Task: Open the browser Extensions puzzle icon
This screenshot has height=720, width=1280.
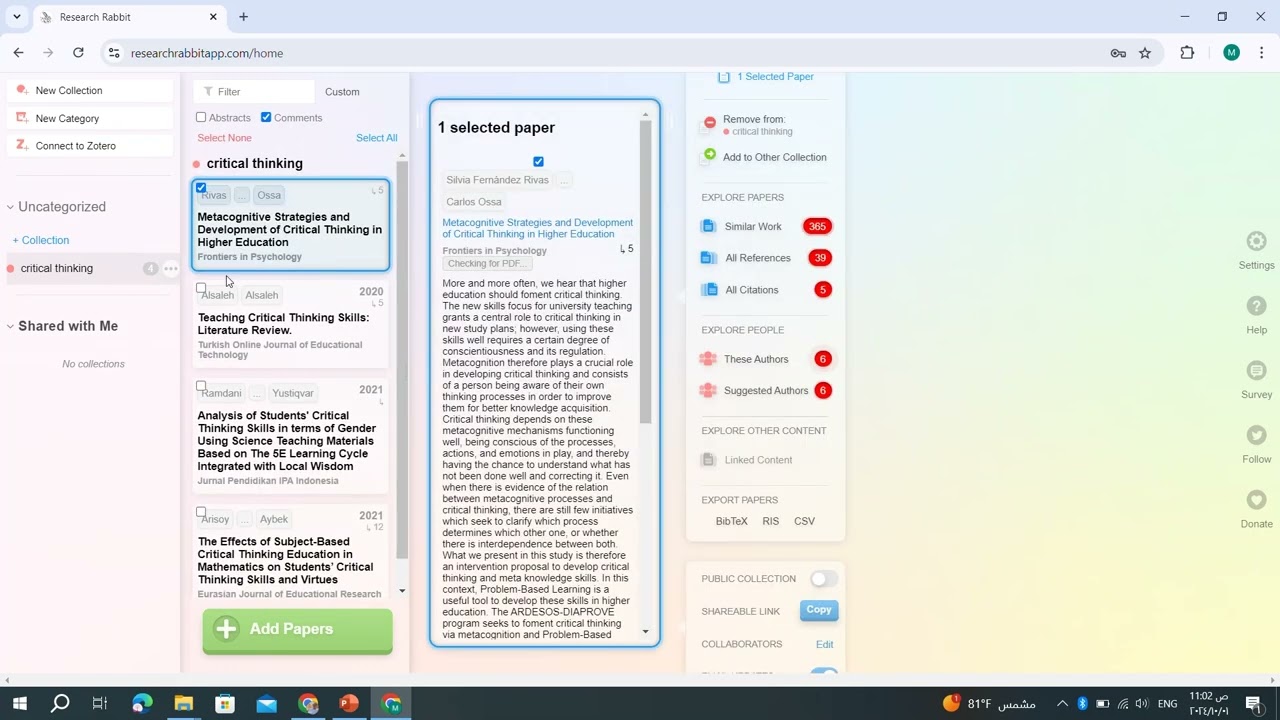Action: click(x=1187, y=53)
